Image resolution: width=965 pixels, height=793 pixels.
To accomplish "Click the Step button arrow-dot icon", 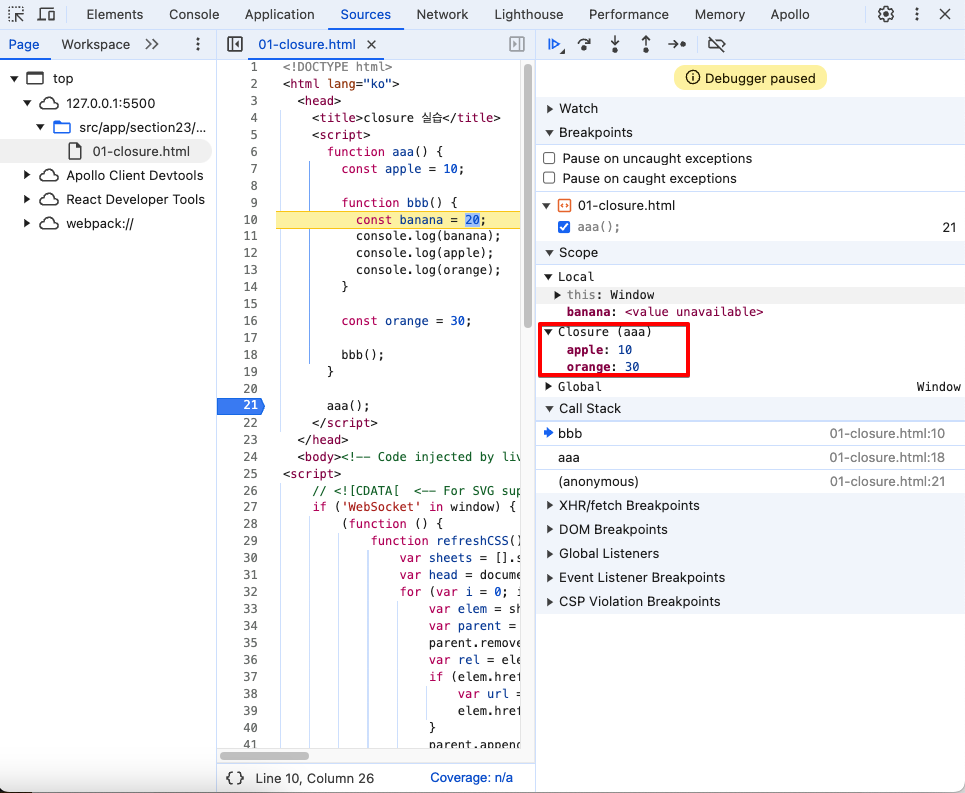I will 677,44.
